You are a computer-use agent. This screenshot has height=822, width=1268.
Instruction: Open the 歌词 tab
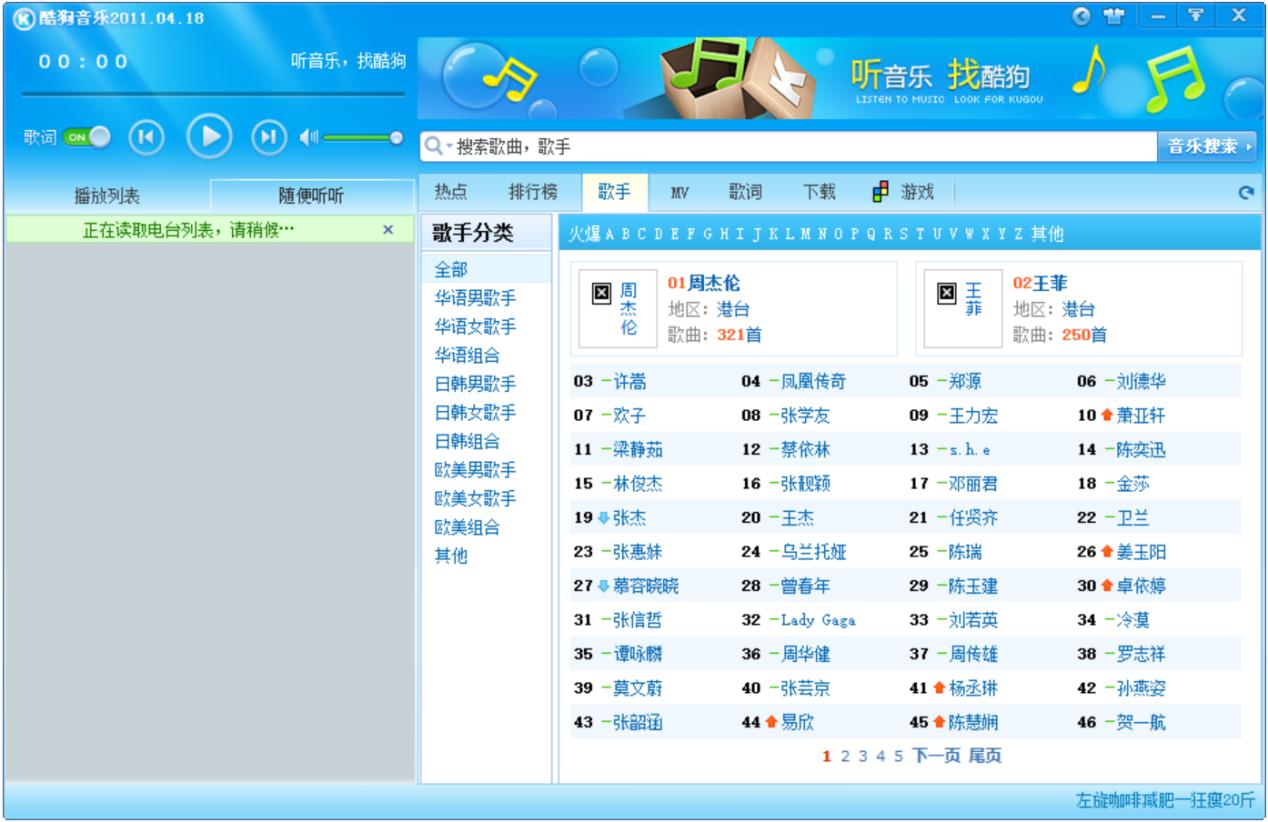(x=745, y=192)
